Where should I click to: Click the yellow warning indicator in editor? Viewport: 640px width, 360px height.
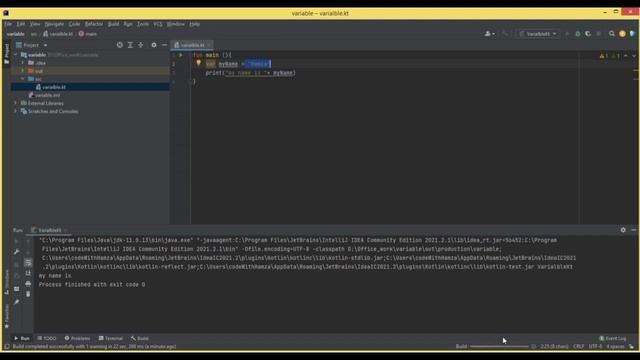tap(604, 56)
